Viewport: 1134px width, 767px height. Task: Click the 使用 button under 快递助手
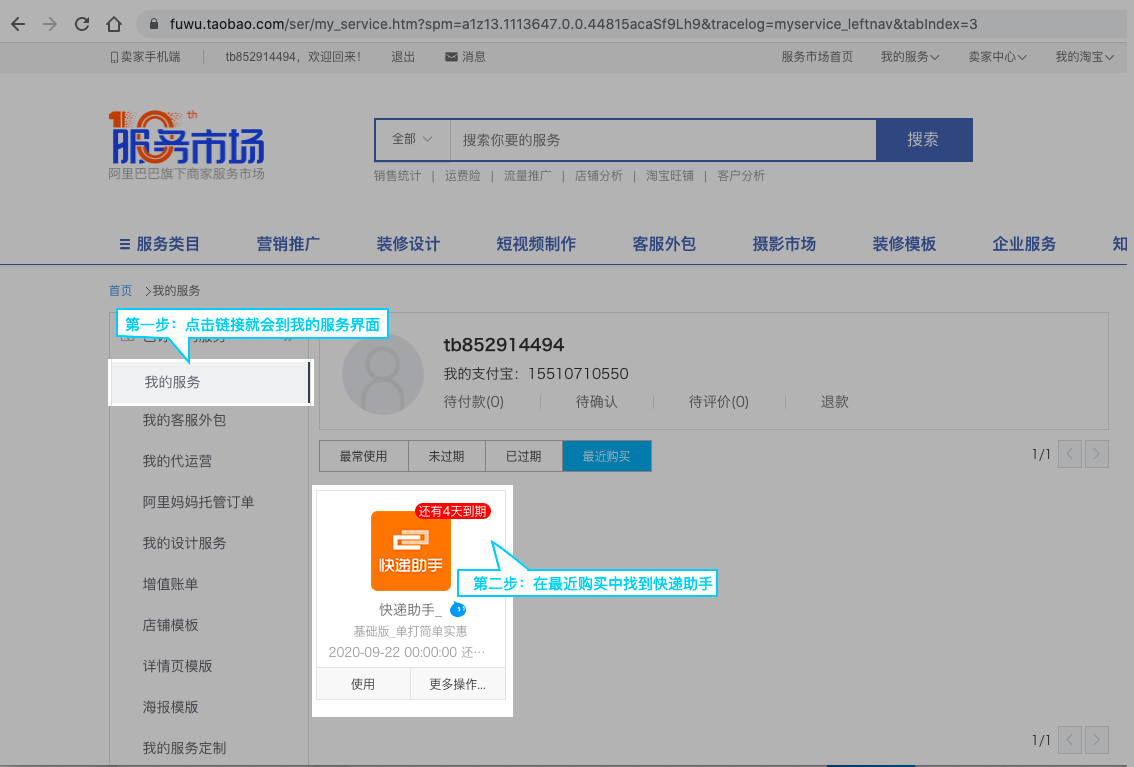pyautogui.click(x=363, y=684)
